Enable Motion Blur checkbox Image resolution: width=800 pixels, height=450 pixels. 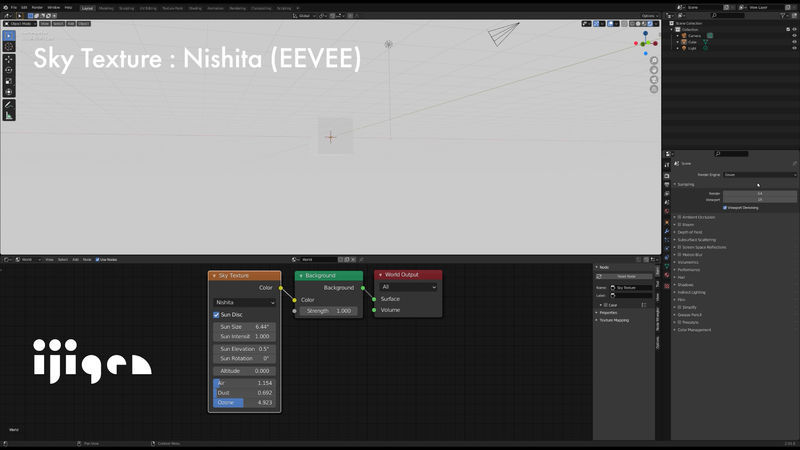click(x=680, y=255)
